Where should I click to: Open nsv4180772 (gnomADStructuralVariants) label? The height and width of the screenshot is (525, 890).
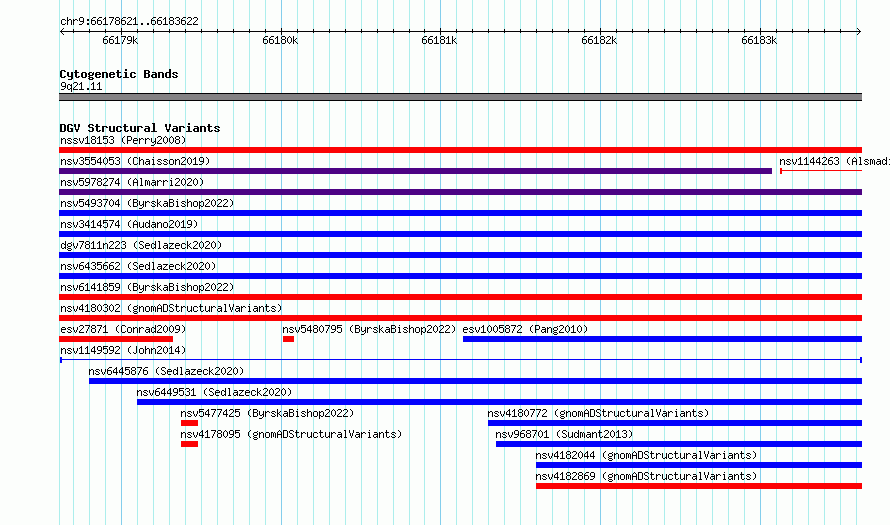coord(598,413)
